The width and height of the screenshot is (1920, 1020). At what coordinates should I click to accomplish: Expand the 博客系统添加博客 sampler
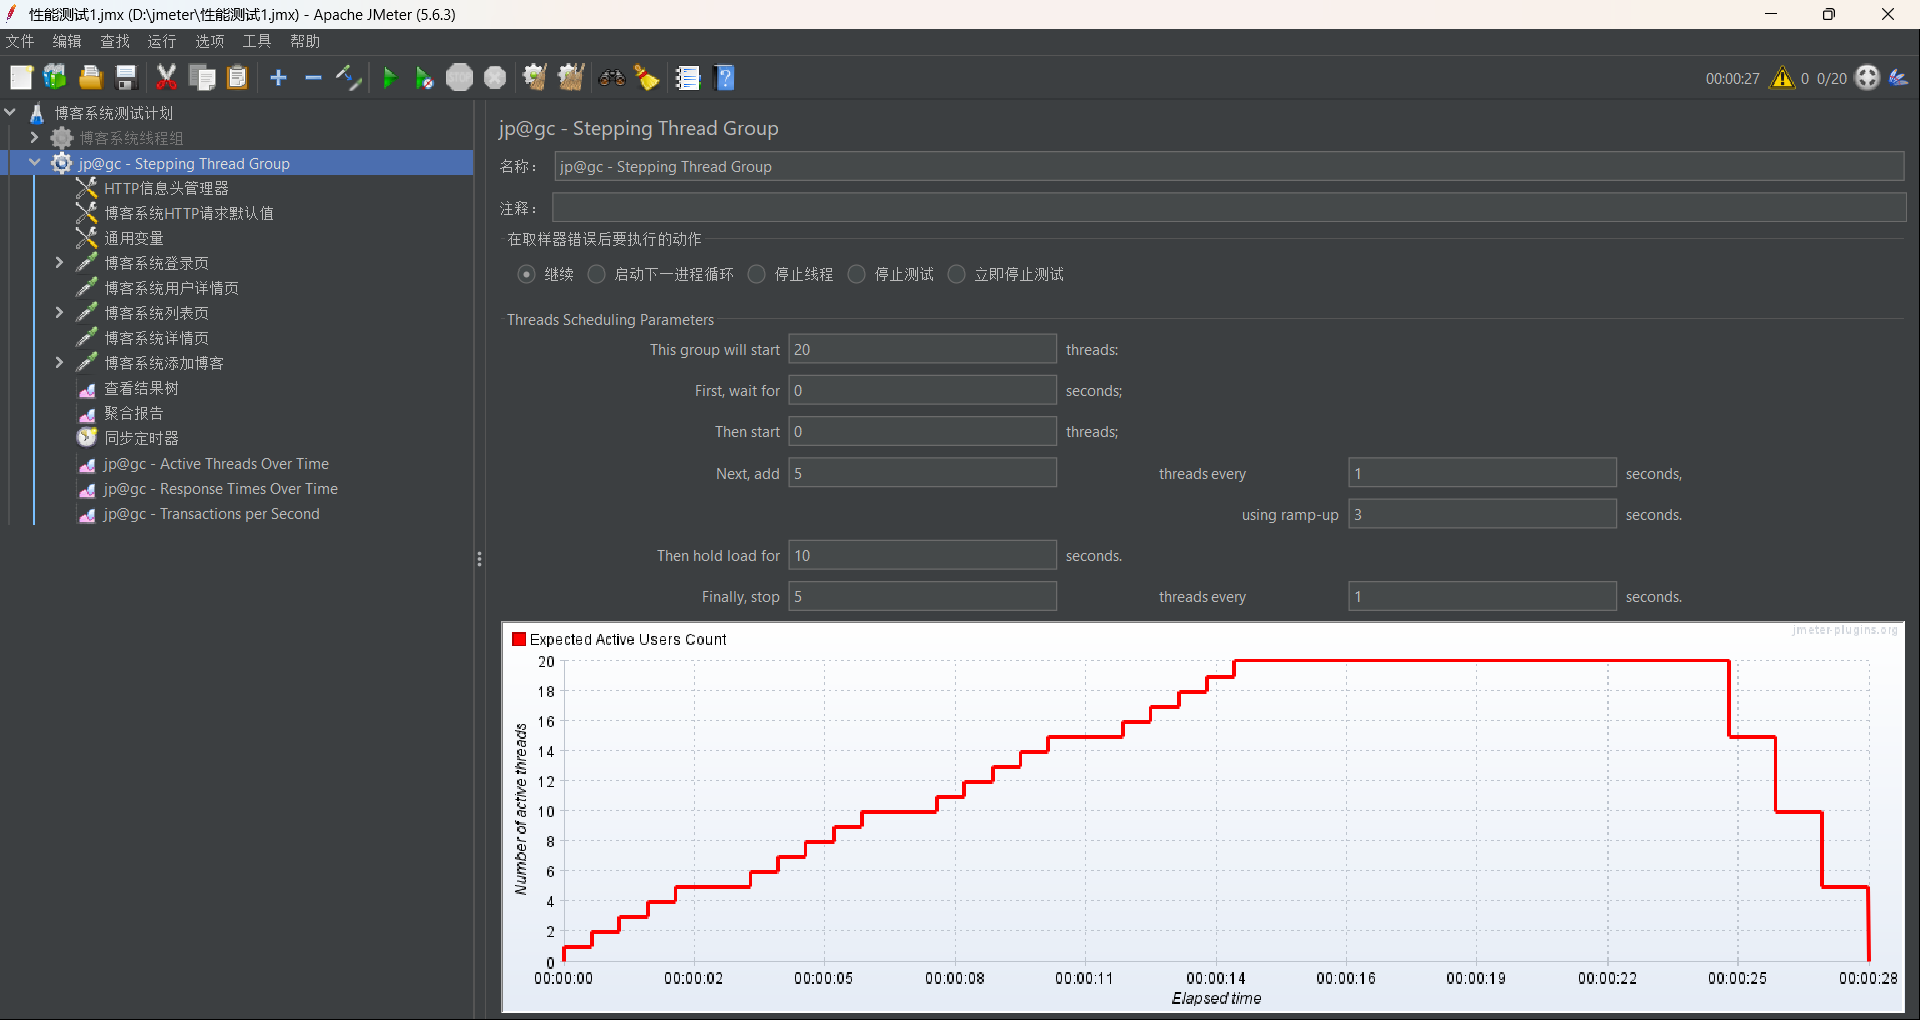pyautogui.click(x=59, y=363)
